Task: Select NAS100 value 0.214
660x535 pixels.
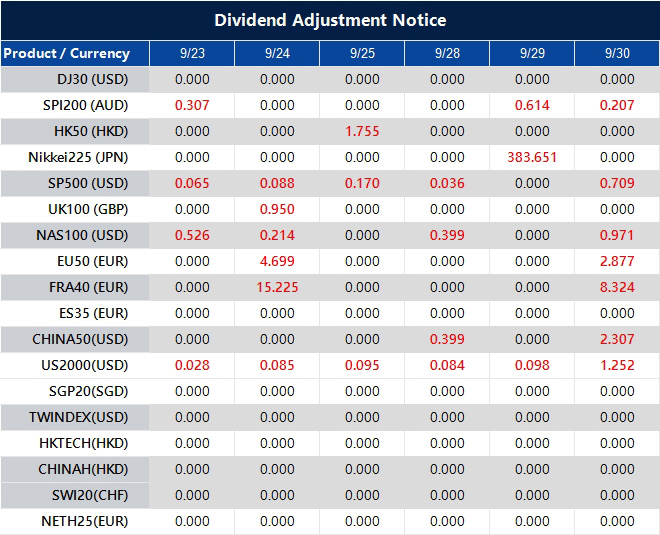Action: 277,235
